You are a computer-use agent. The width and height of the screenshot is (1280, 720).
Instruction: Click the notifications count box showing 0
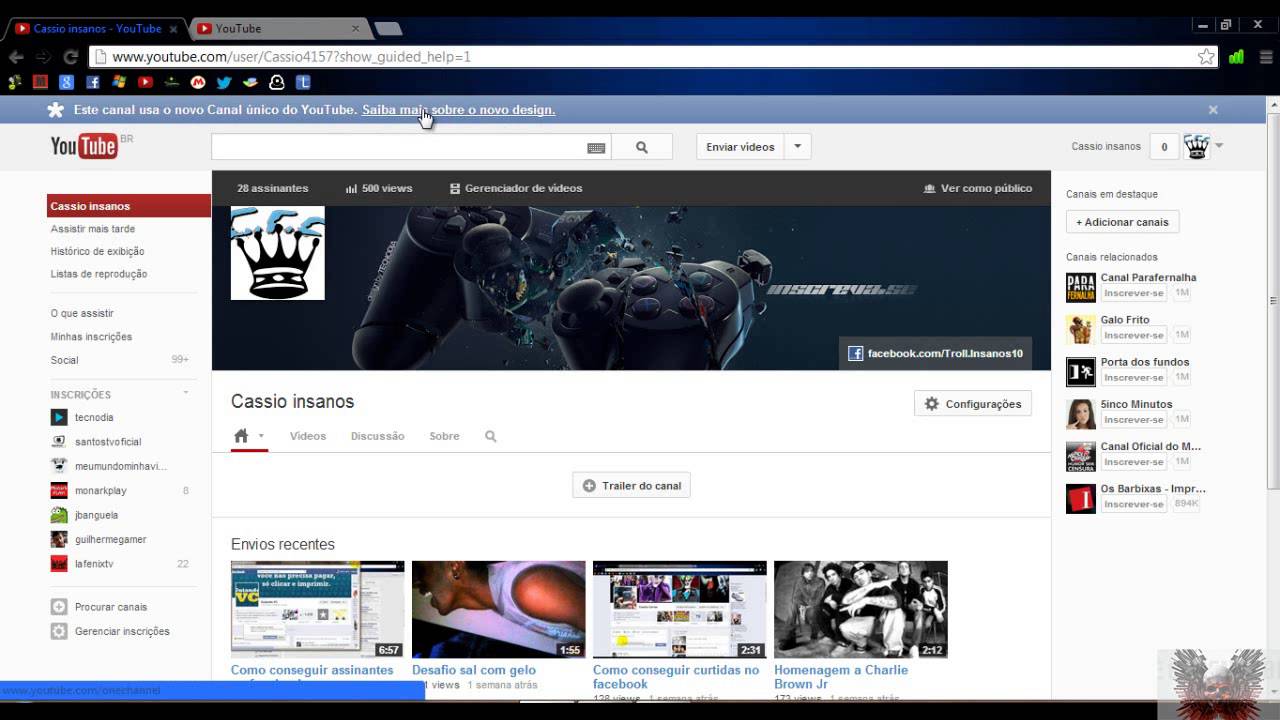(1163, 147)
